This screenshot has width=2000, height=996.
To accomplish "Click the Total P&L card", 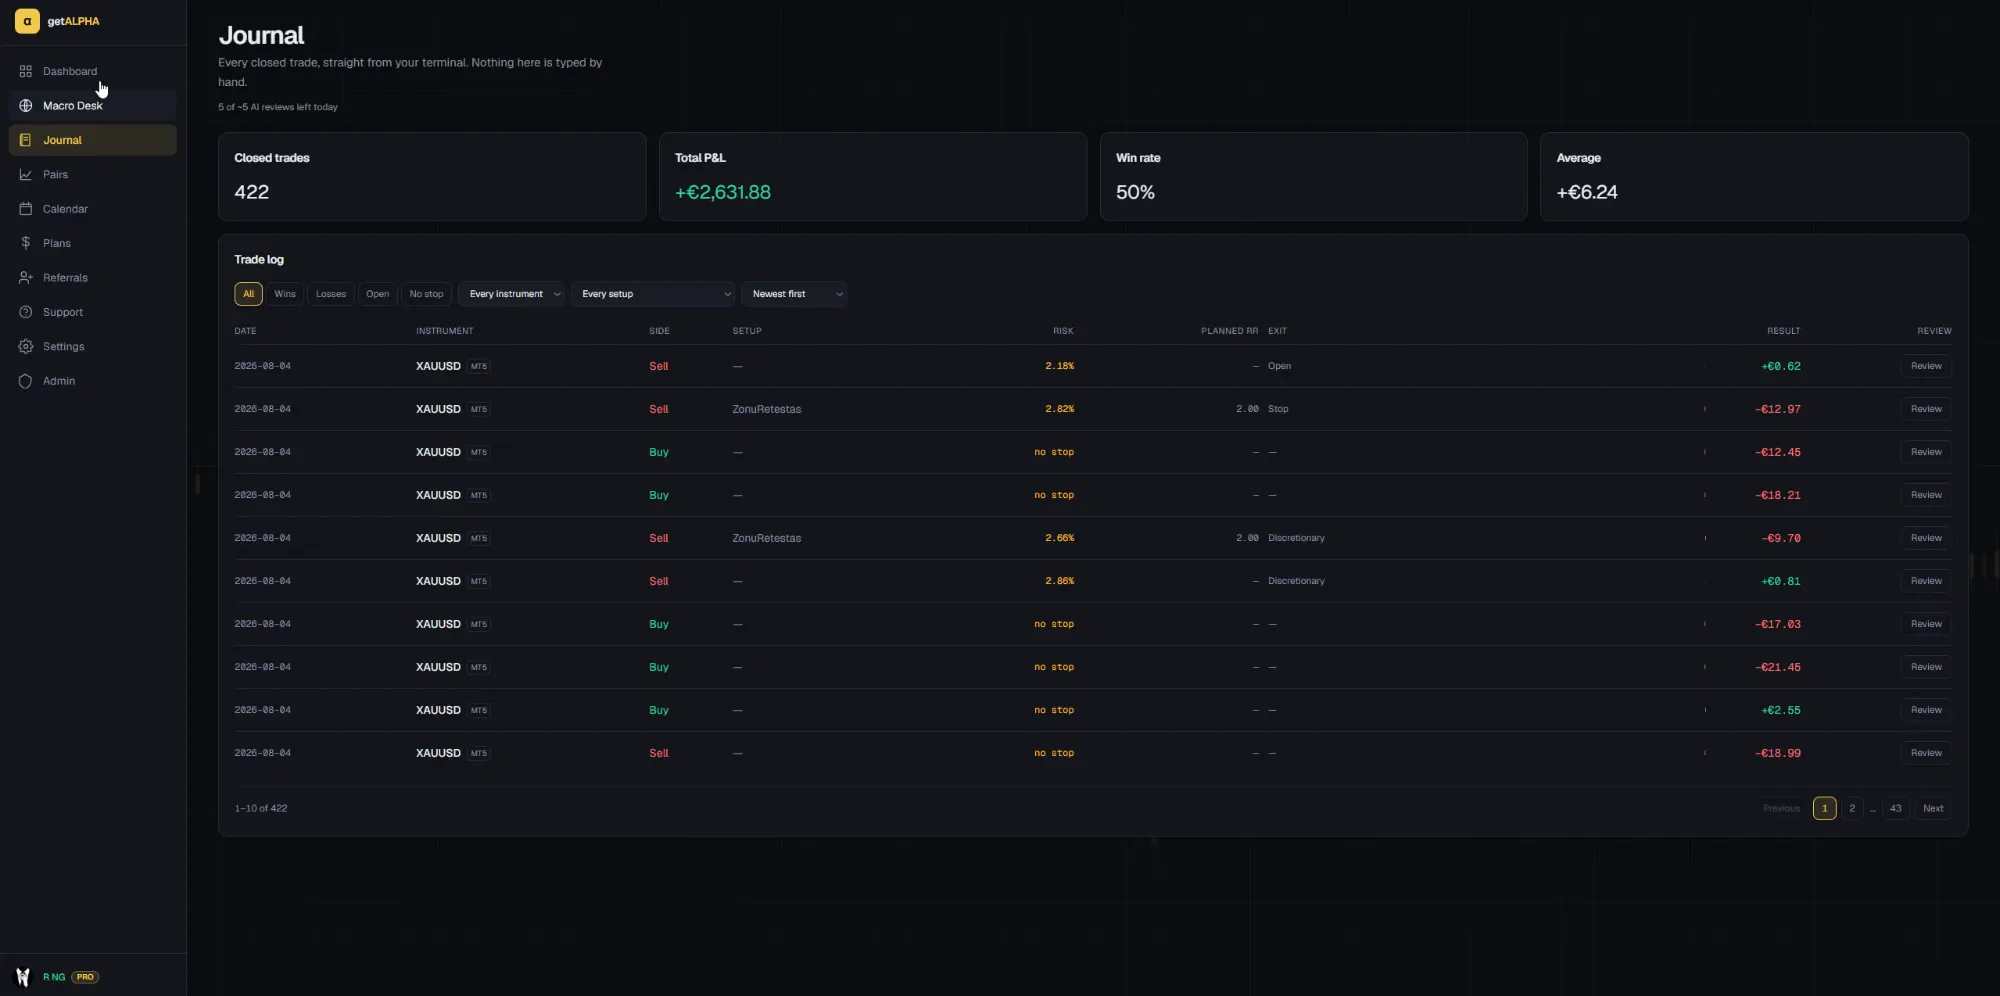I will coord(873,177).
